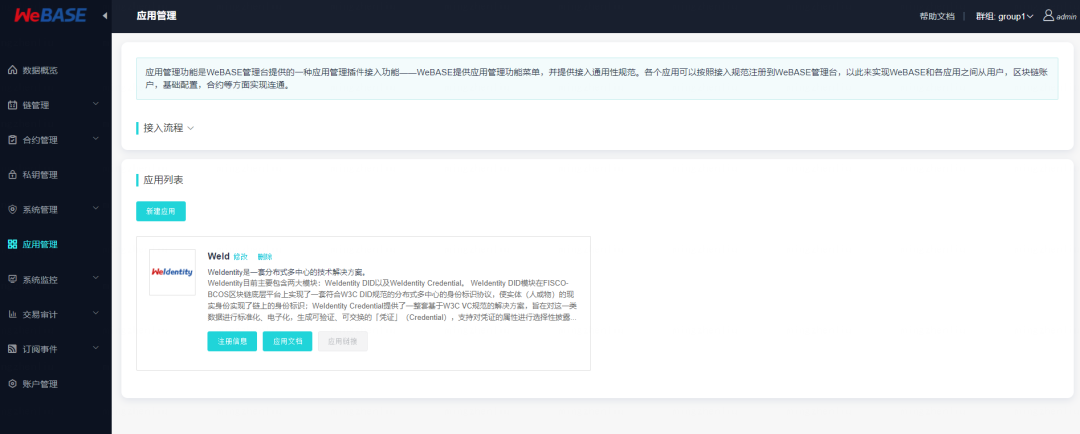Screen dimensions: 1080x434
Task: Expand 系统监控 submenu chevron
Action: (x=96, y=278)
